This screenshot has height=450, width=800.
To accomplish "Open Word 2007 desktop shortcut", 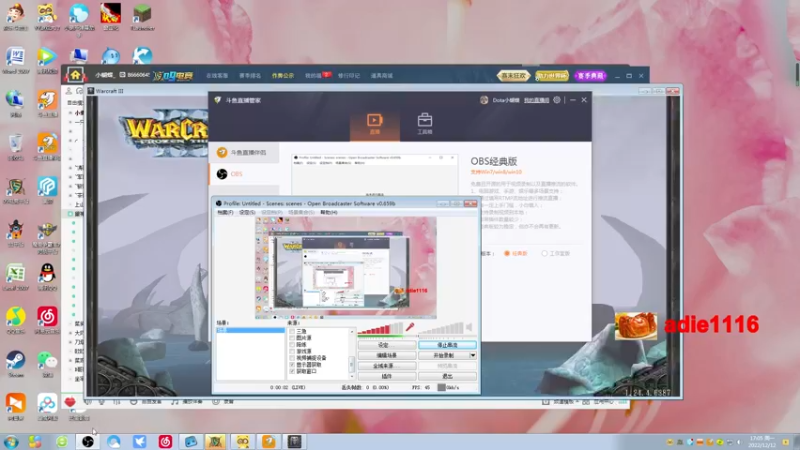I will [15, 60].
